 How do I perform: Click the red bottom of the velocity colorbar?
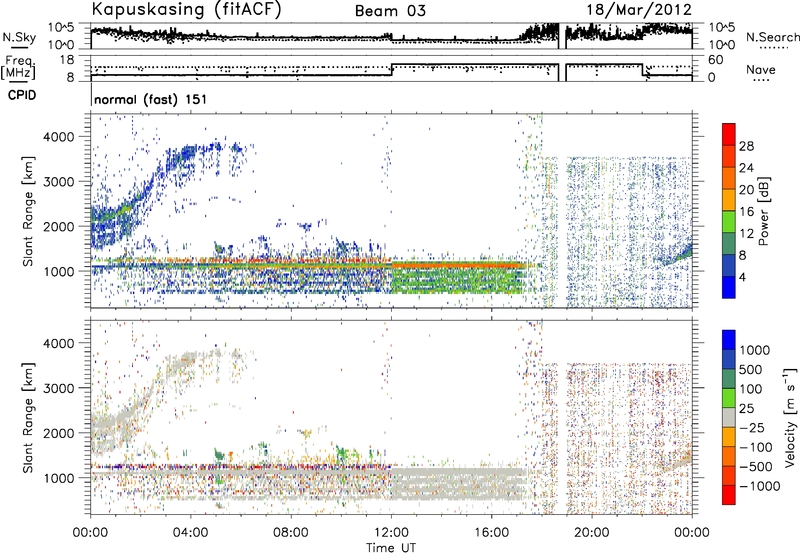click(729, 495)
